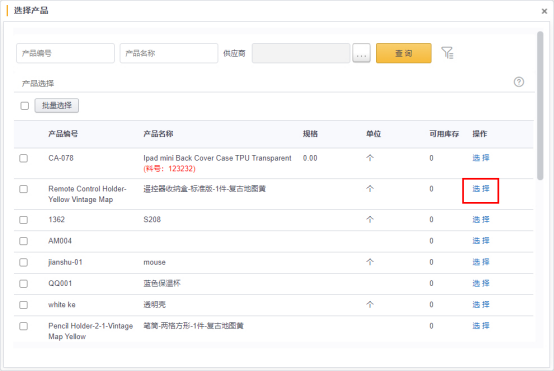
Task: Click the 可用库存 column header
Action: click(444, 134)
